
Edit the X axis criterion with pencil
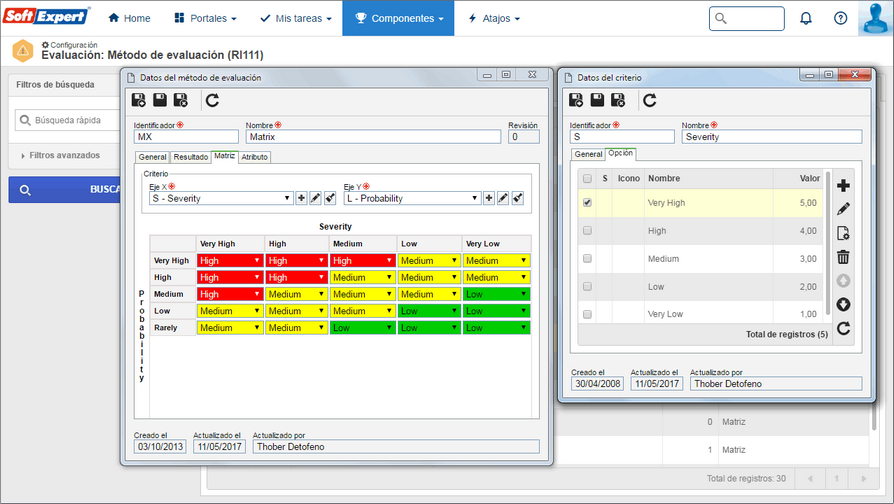coord(315,198)
